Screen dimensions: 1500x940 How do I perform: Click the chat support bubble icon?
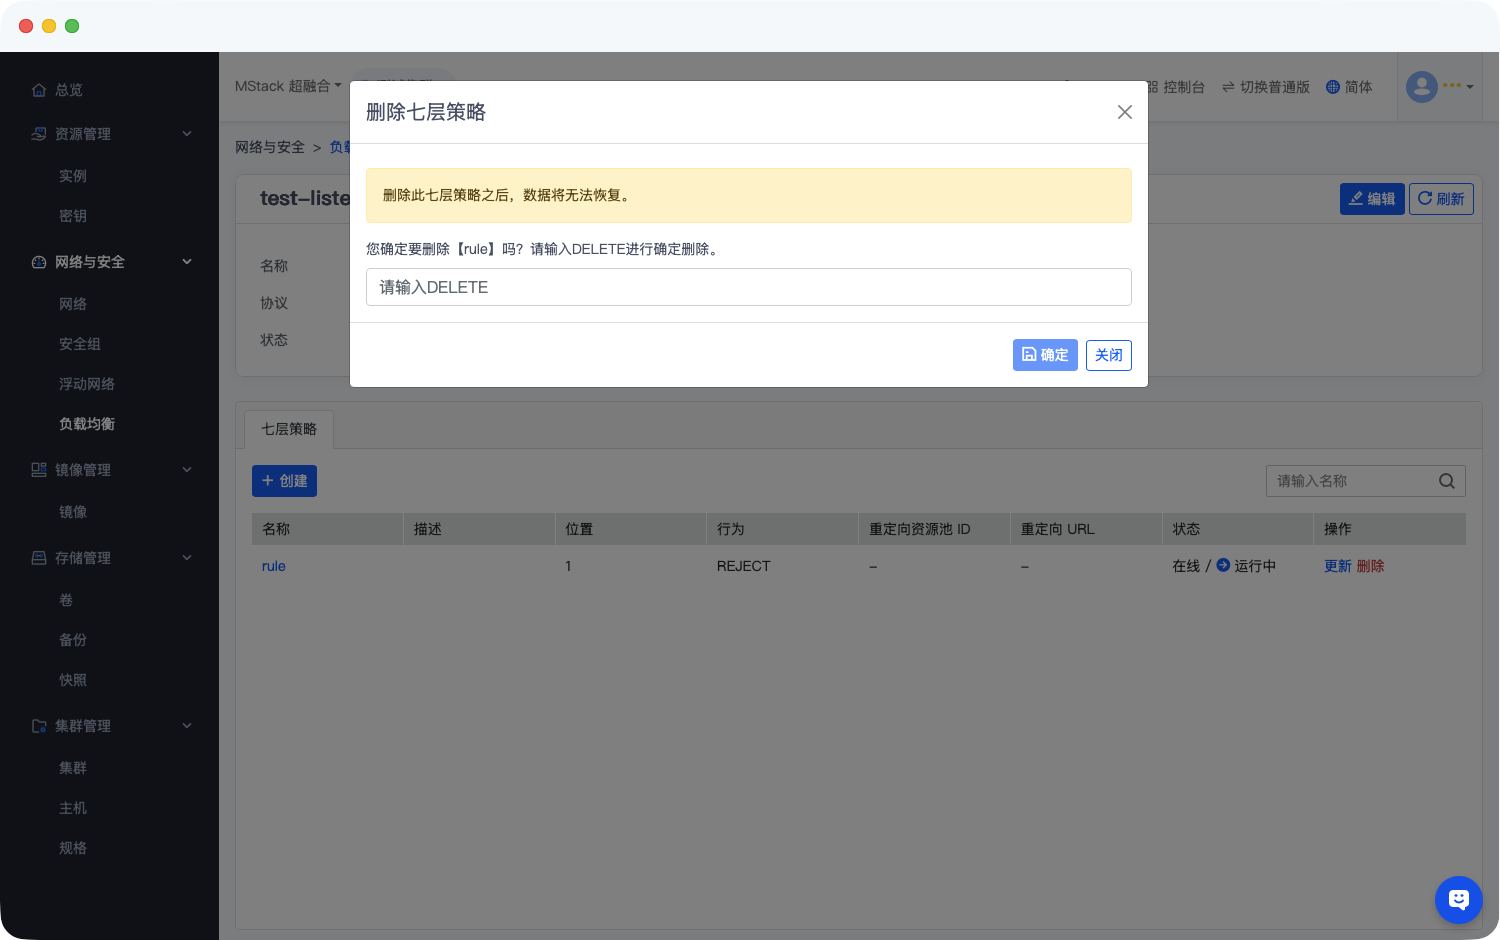pyautogui.click(x=1458, y=900)
